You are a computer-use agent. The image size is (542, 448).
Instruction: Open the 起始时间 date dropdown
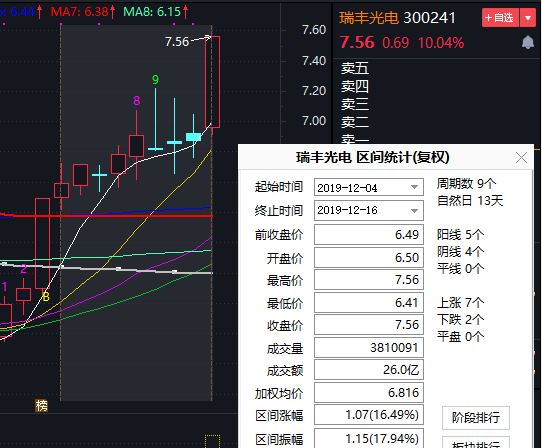pyautogui.click(x=414, y=187)
